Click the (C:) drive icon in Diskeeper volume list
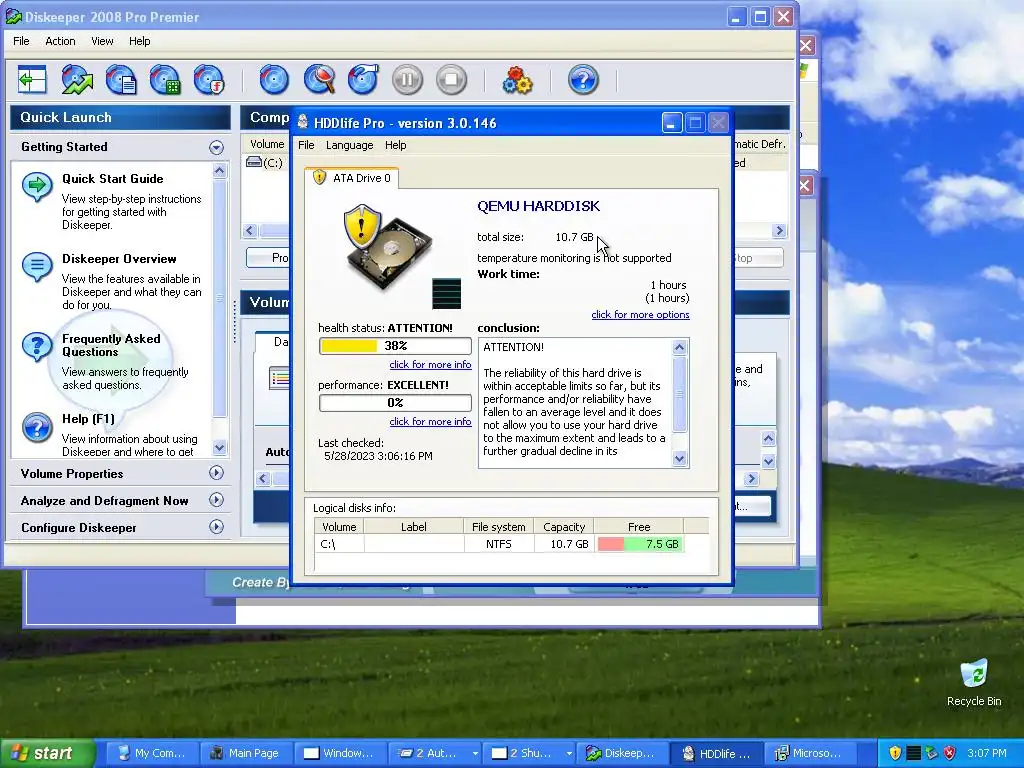 click(253, 162)
